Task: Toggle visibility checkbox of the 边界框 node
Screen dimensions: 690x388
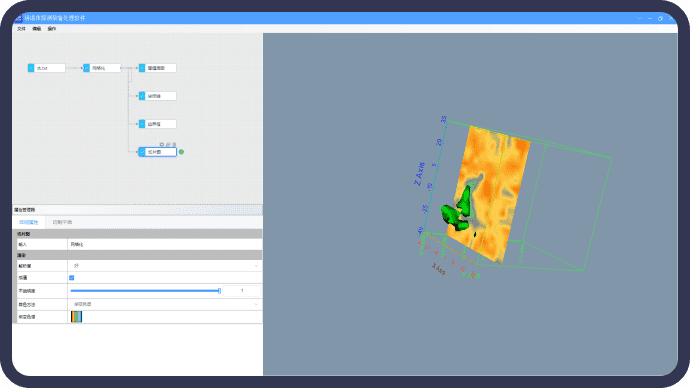Action: pos(142,124)
